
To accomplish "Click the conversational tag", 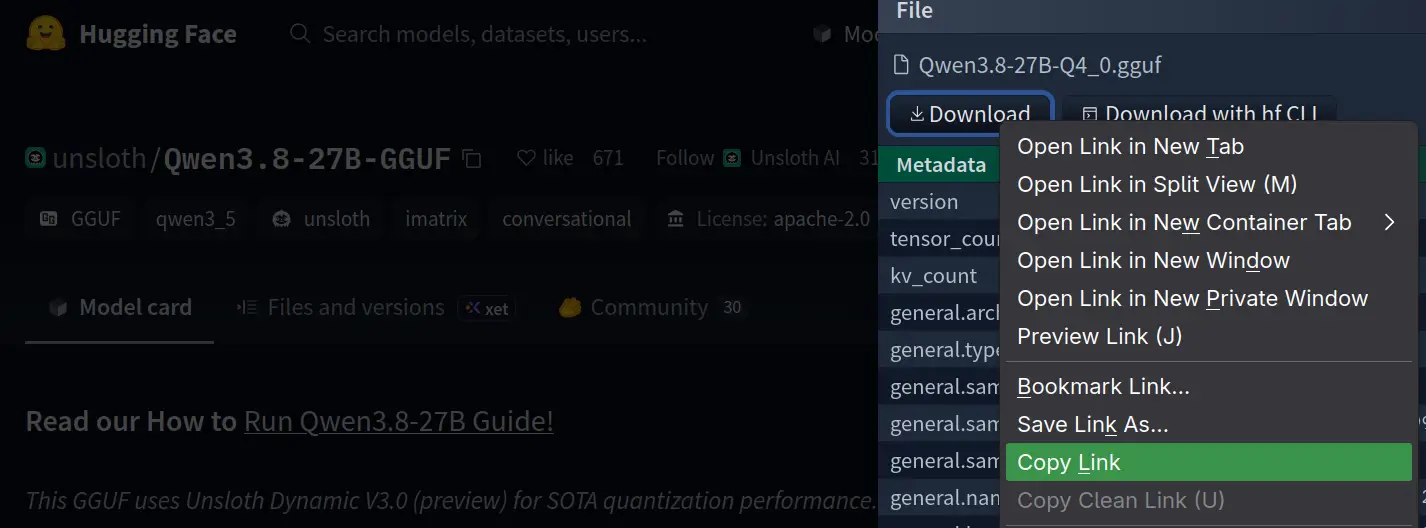I will 567,219.
